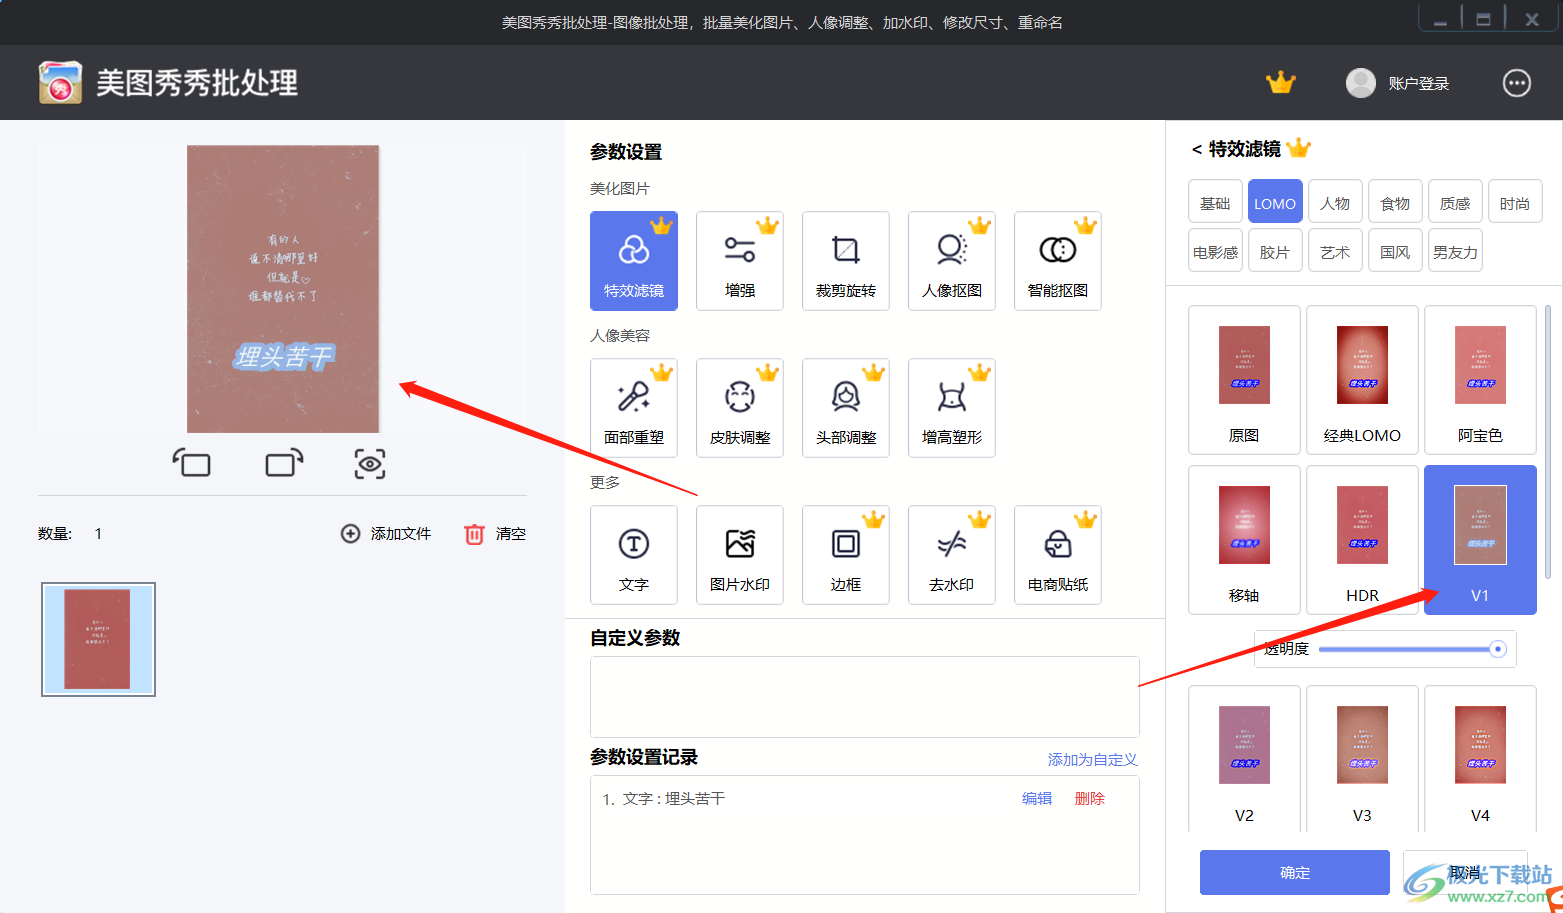Open the 智能抠图 smart cutout tool
This screenshot has width=1563, height=913.
coord(1058,261)
